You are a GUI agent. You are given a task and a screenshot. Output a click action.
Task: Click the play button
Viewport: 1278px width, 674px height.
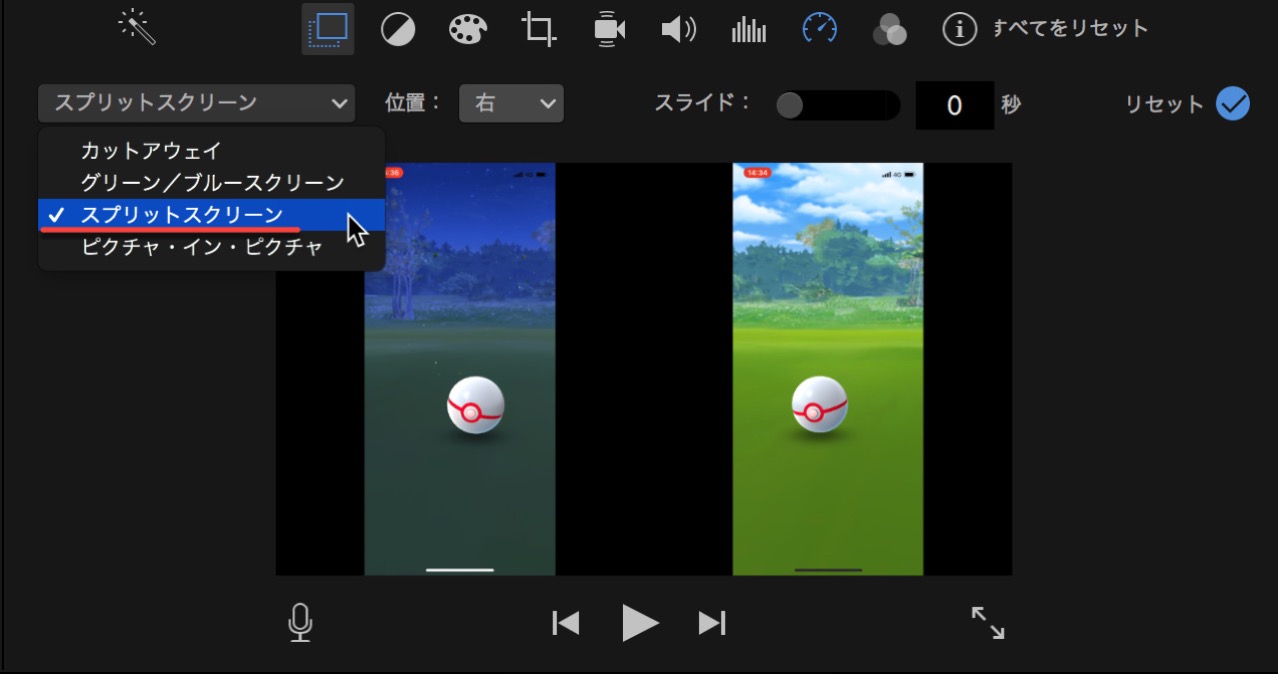pyautogui.click(x=640, y=623)
